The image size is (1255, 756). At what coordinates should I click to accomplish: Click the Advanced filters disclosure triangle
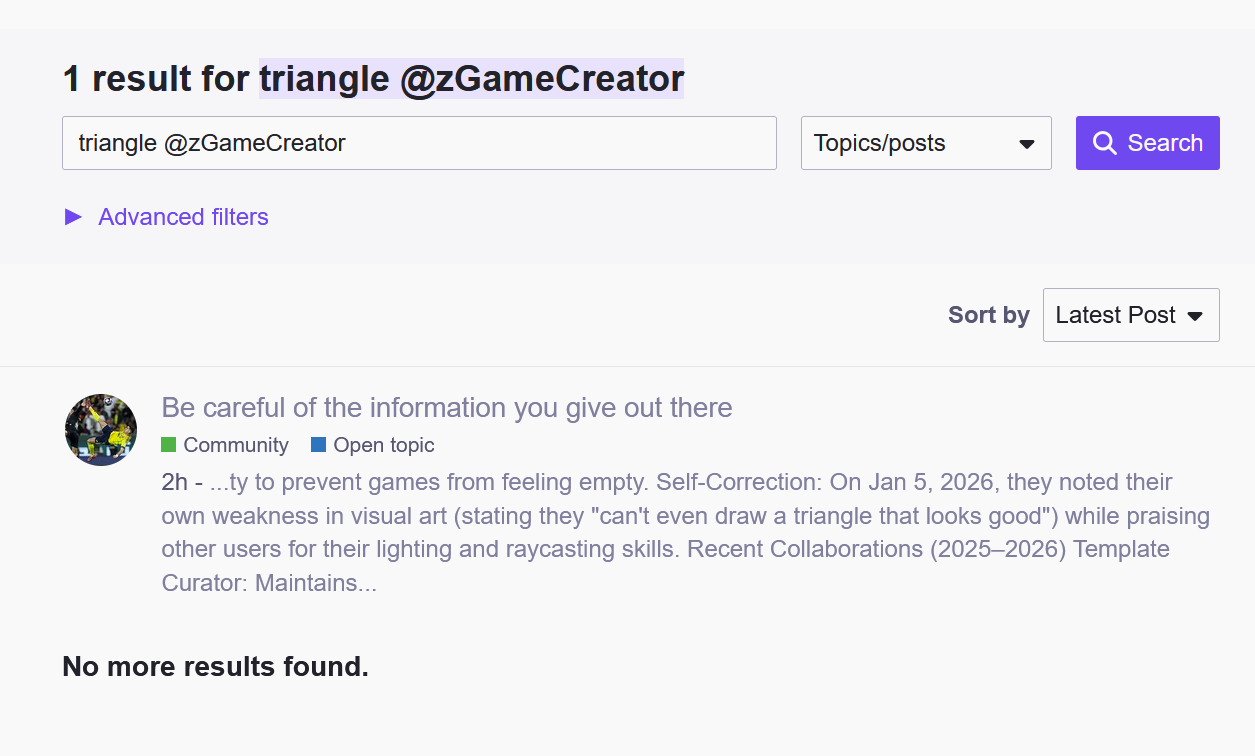click(73, 217)
